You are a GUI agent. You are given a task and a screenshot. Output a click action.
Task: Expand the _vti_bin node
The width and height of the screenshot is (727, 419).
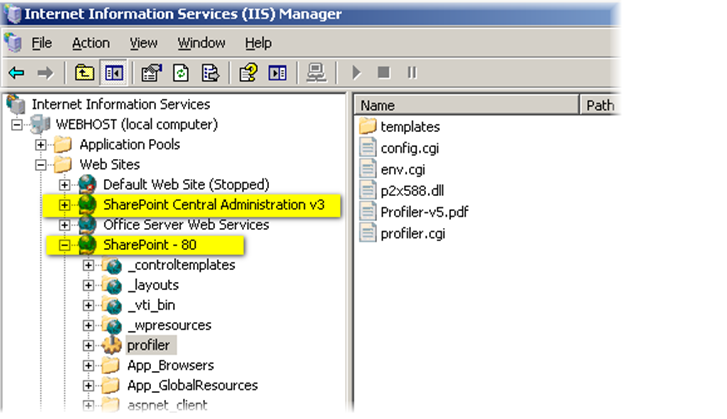pos(88,305)
